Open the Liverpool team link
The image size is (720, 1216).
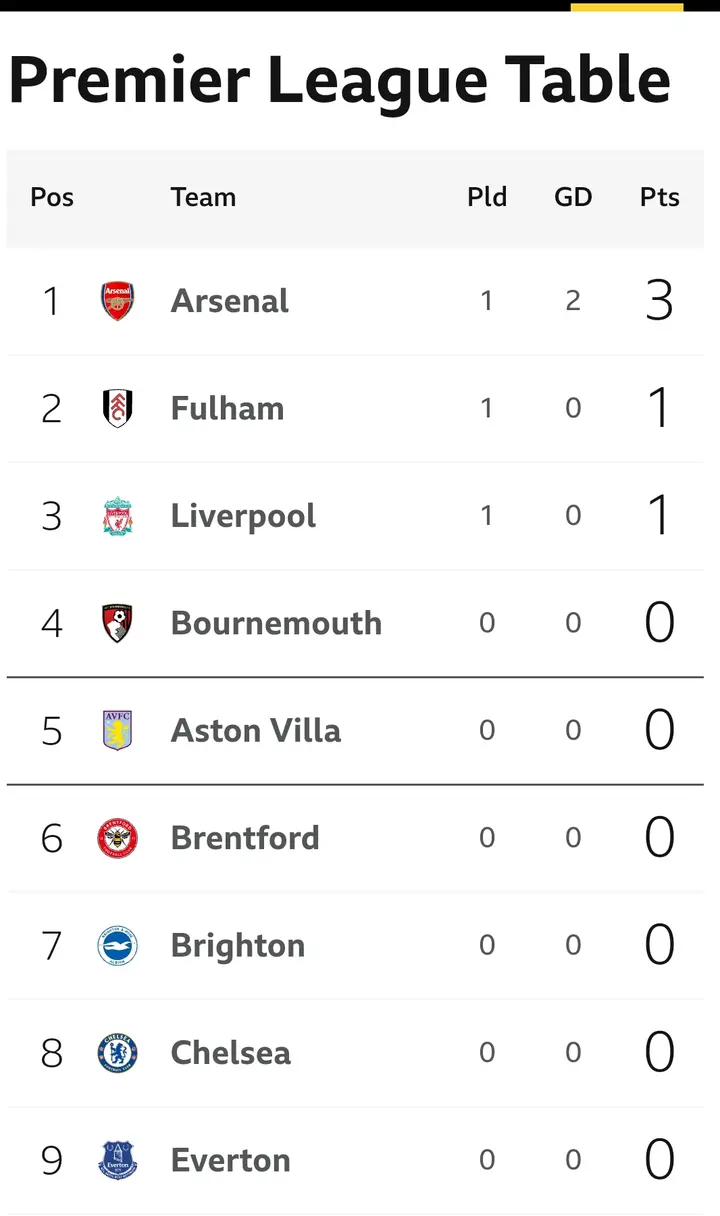[x=244, y=516]
